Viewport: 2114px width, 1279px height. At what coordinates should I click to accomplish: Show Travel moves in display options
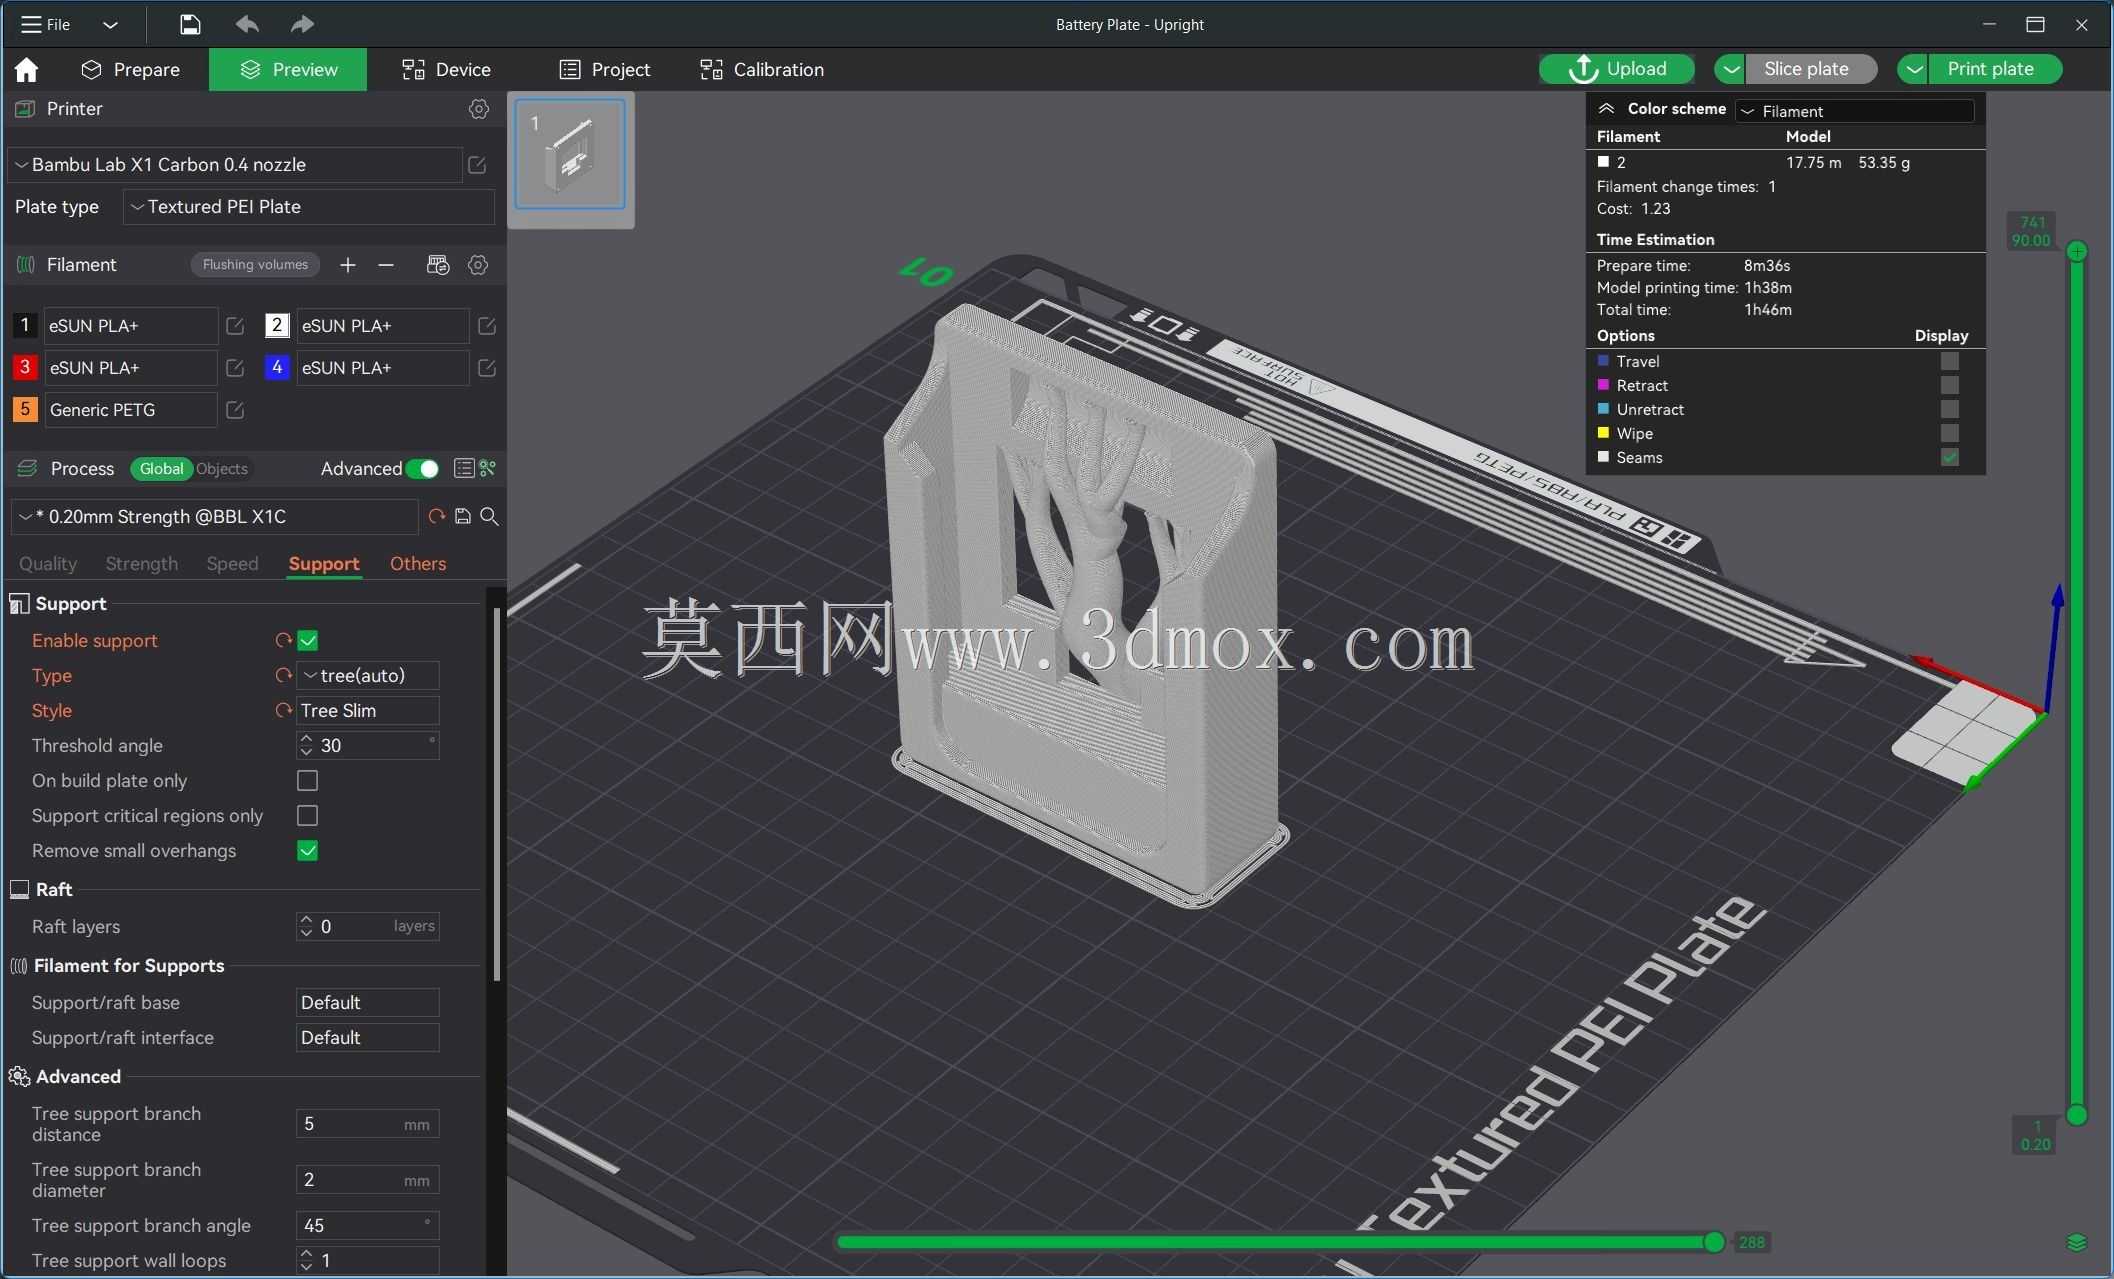point(1949,362)
